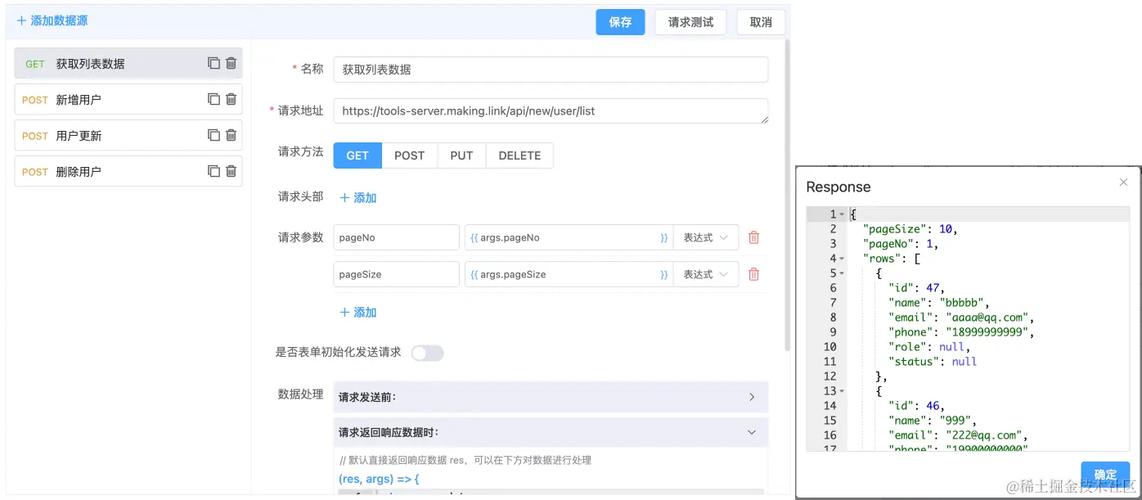Edit the pageNo parameter name field
1142x500 pixels.
point(396,237)
